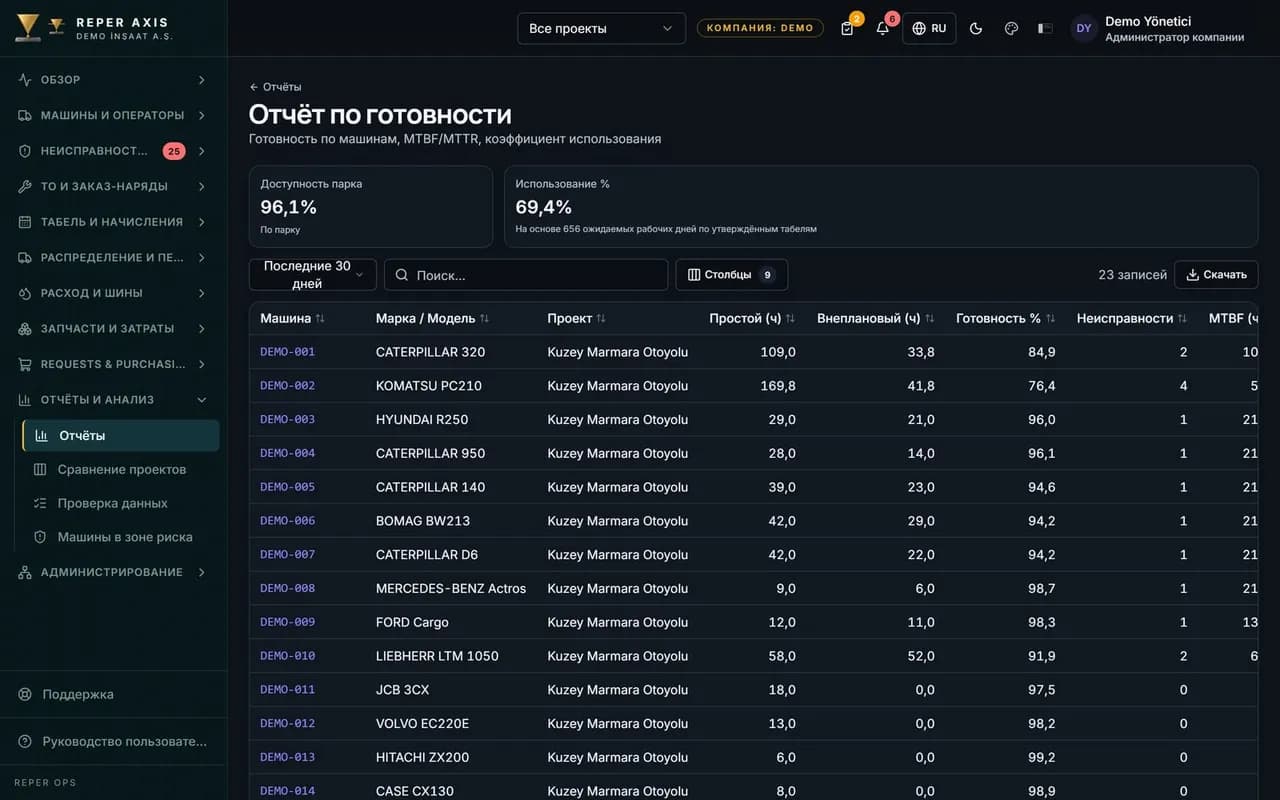Sort by Проект column sort icon

point(601,318)
